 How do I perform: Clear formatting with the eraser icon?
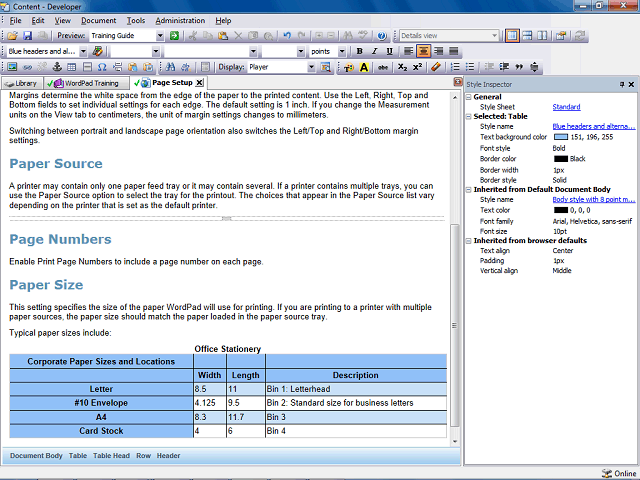click(436, 67)
